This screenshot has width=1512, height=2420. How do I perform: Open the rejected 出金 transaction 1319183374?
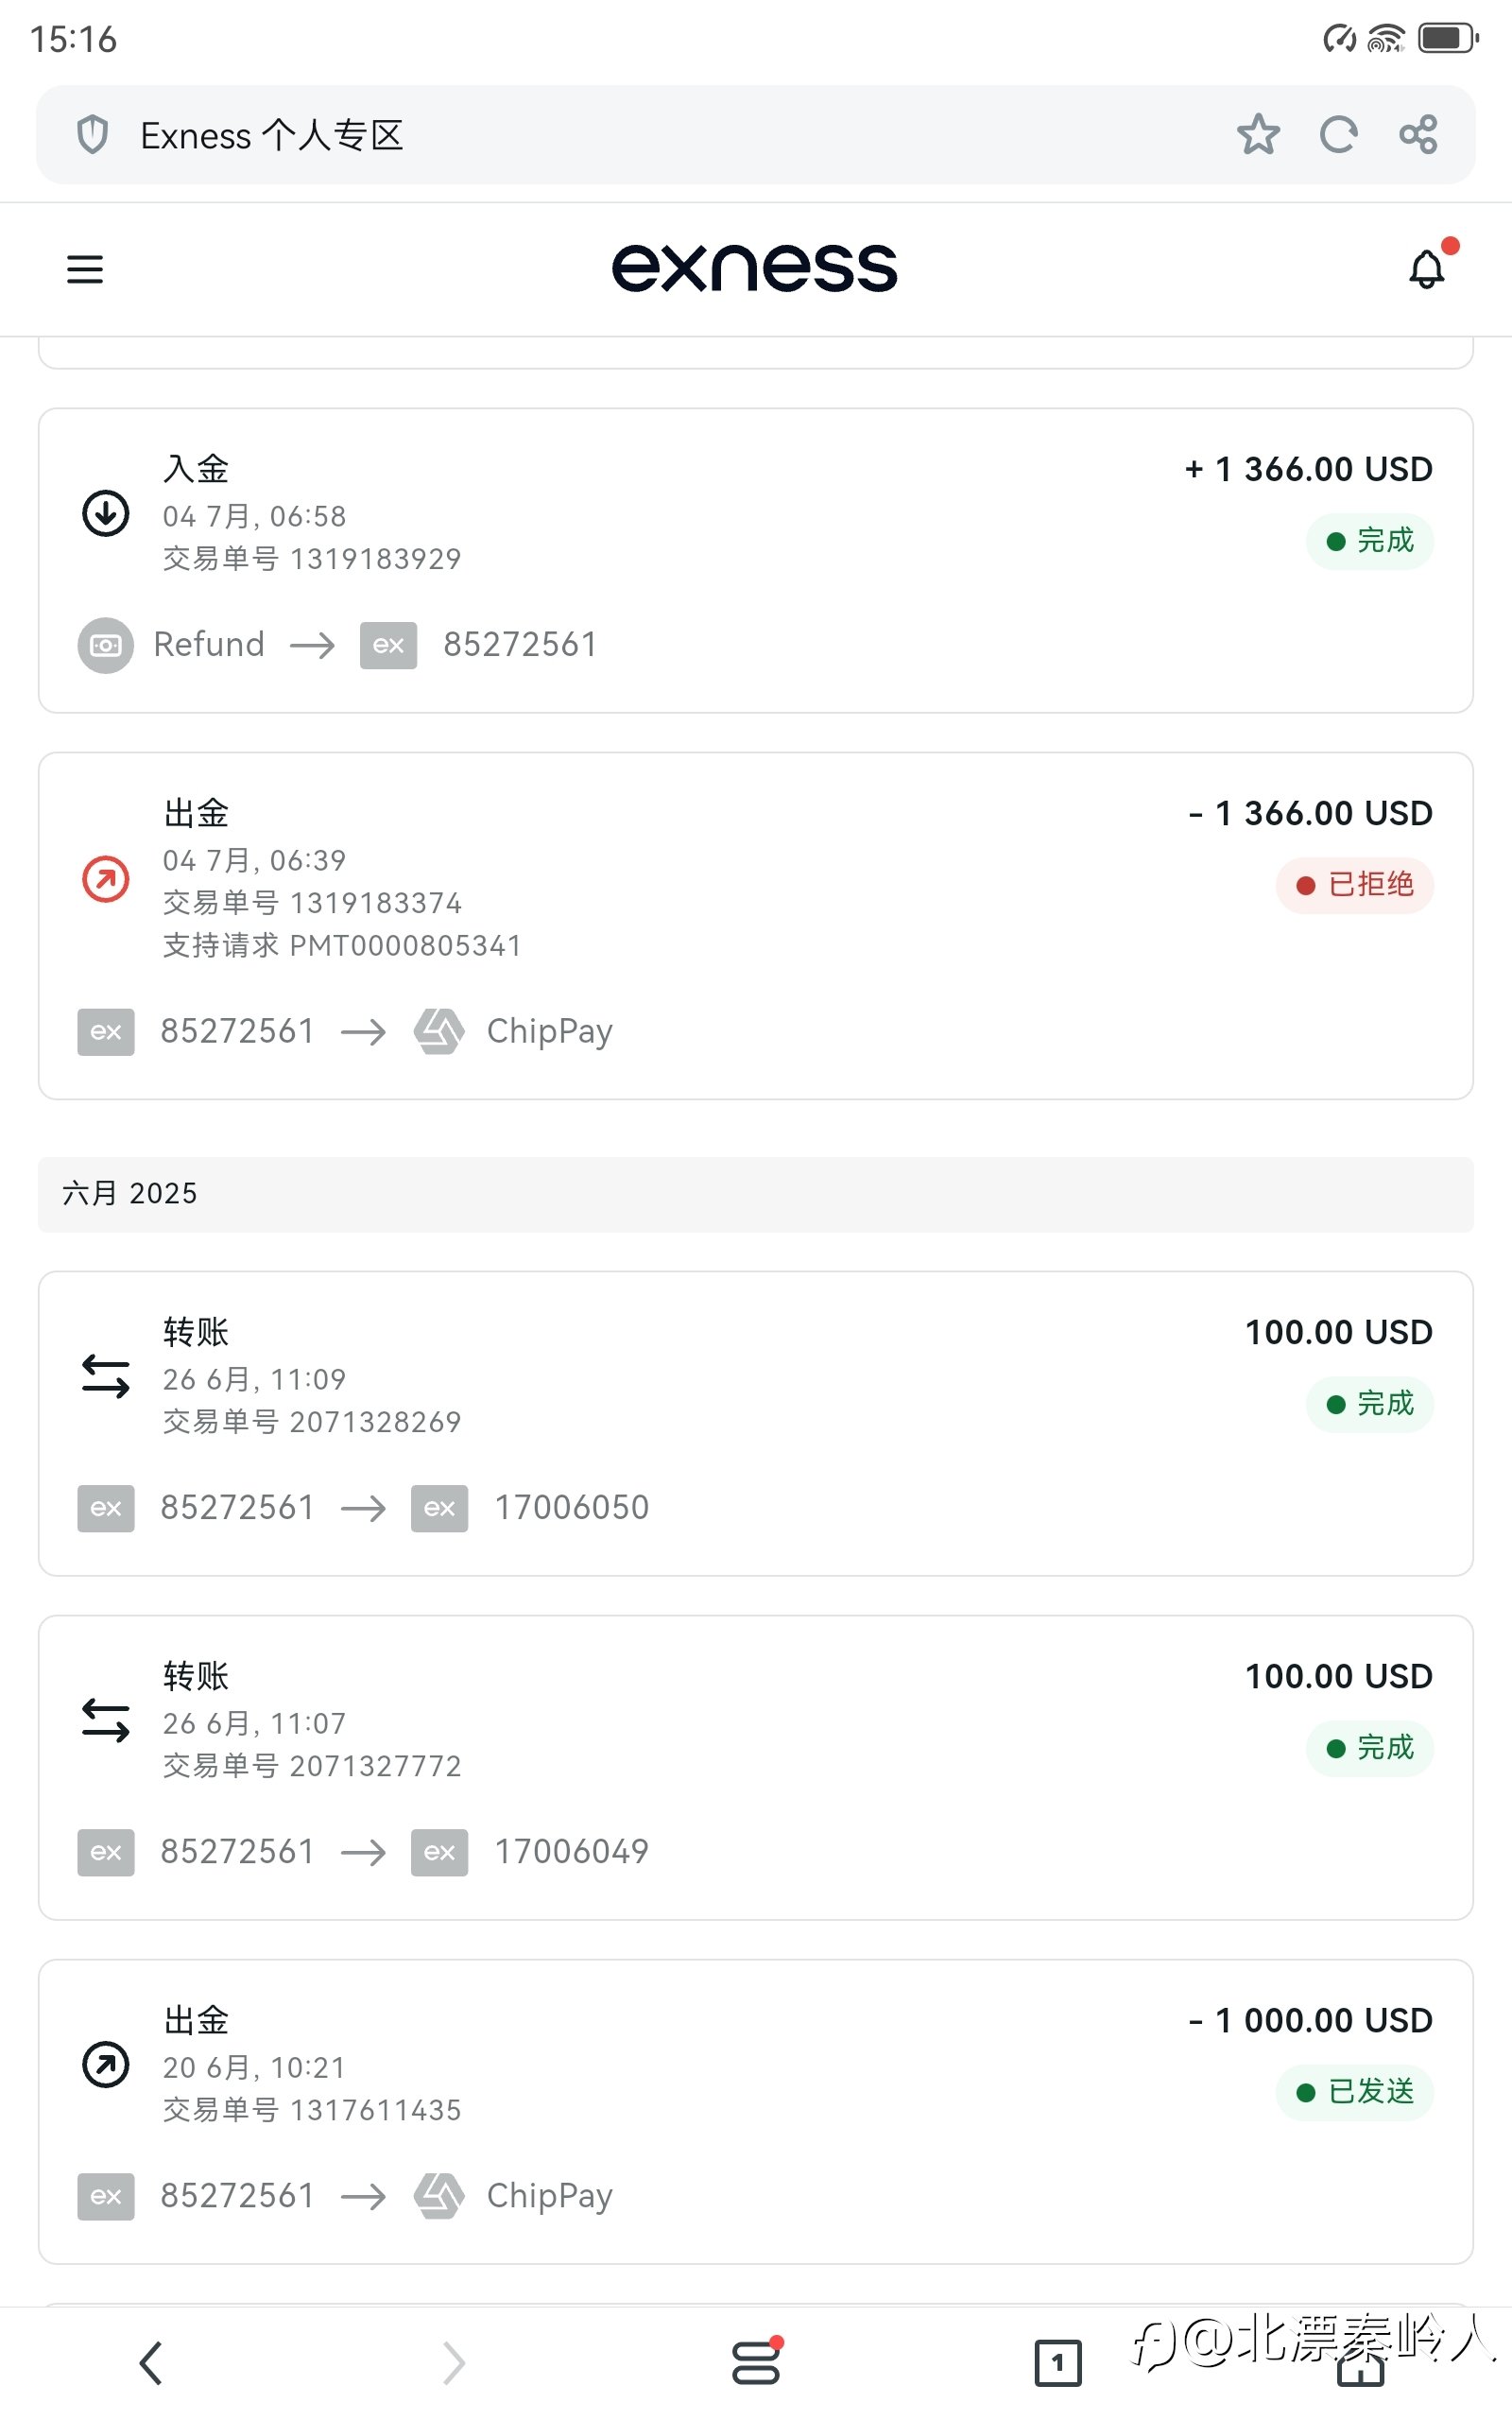click(756, 926)
